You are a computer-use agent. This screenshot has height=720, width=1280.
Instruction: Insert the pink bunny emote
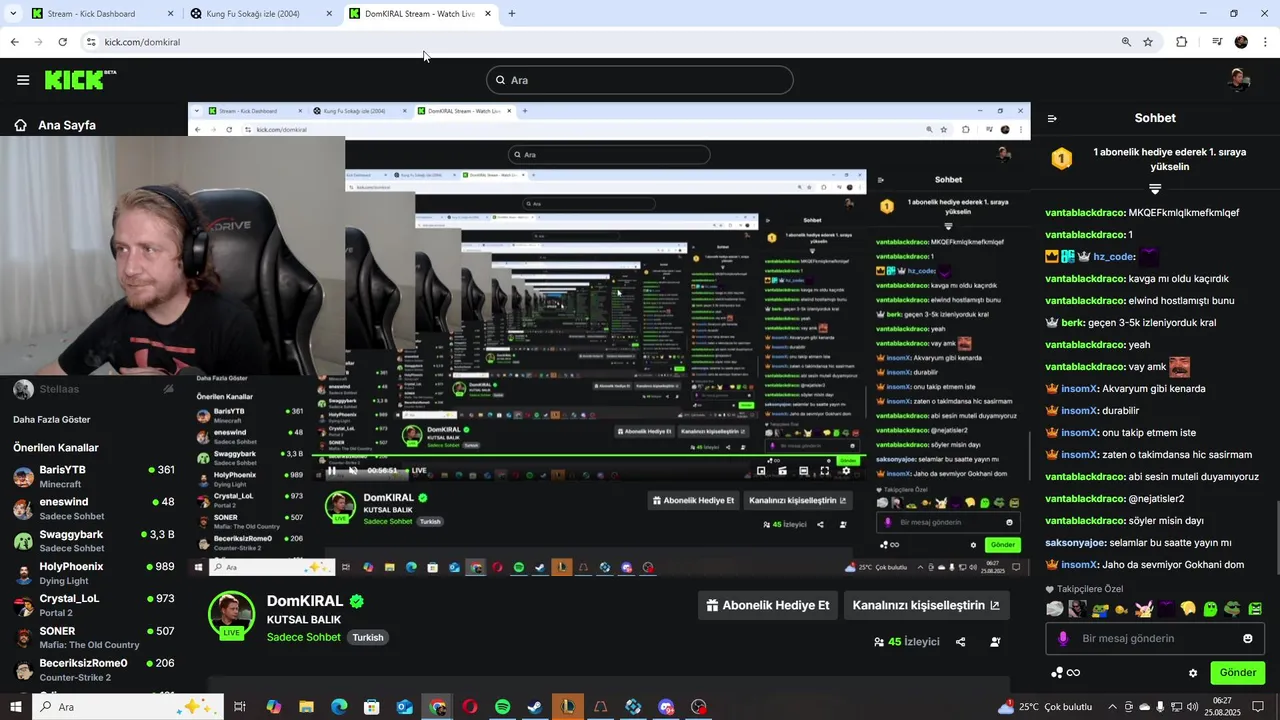[x=1144, y=608]
